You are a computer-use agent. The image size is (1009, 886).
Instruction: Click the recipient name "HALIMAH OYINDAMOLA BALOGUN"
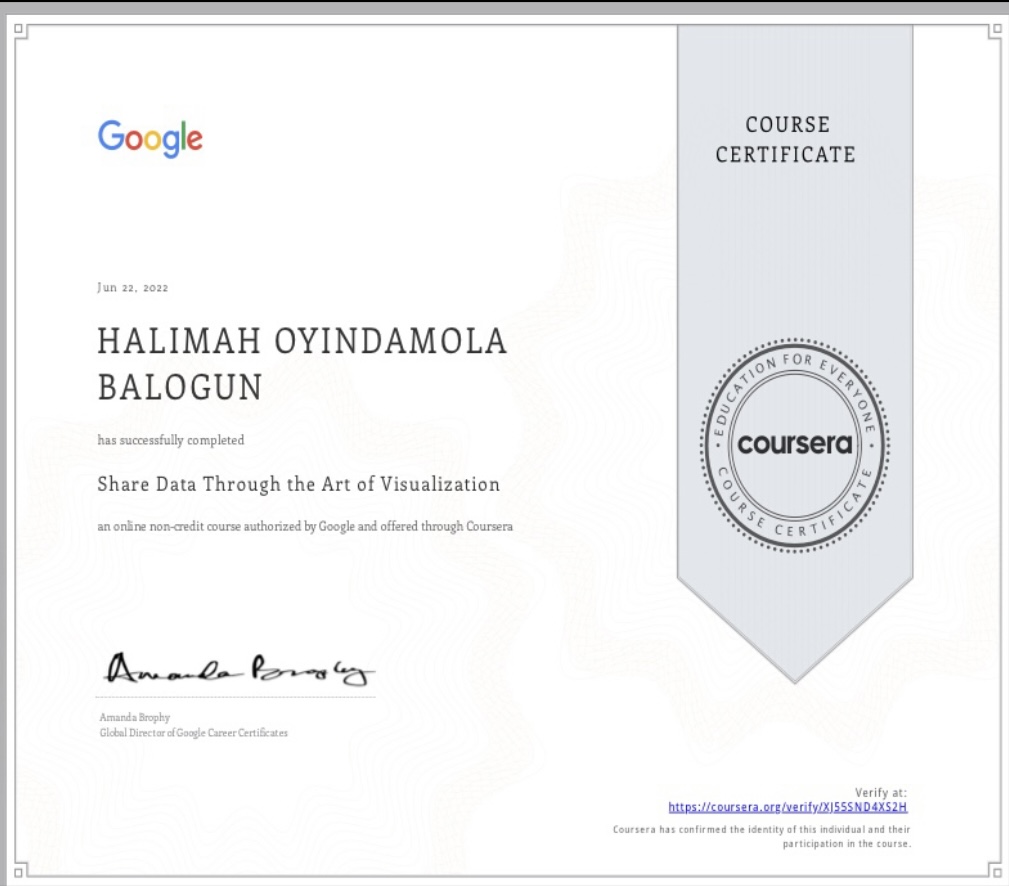302,364
